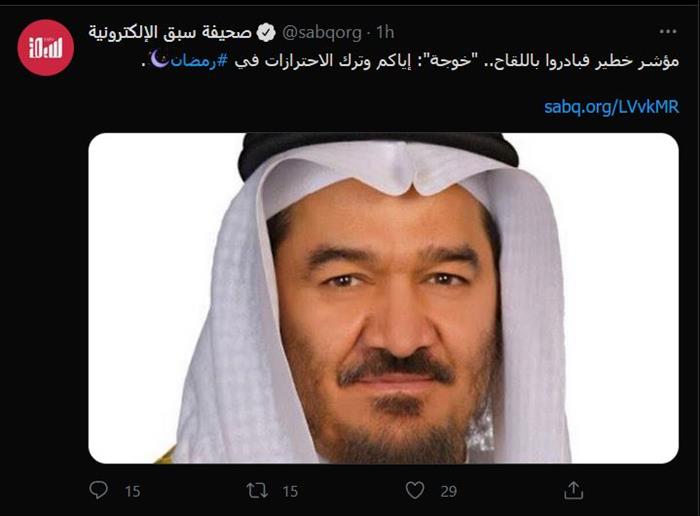
Task: Open the sabq.org/LVvkMR link
Action: pyautogui.click(x=612, y=107)
